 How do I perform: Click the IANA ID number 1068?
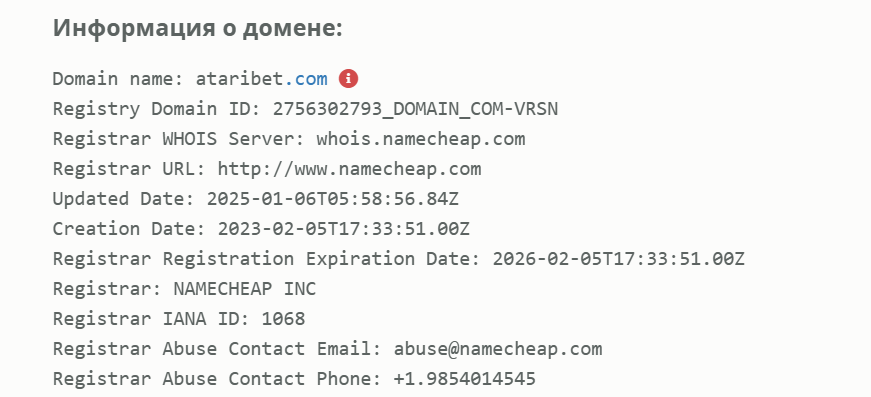point(283,319)
